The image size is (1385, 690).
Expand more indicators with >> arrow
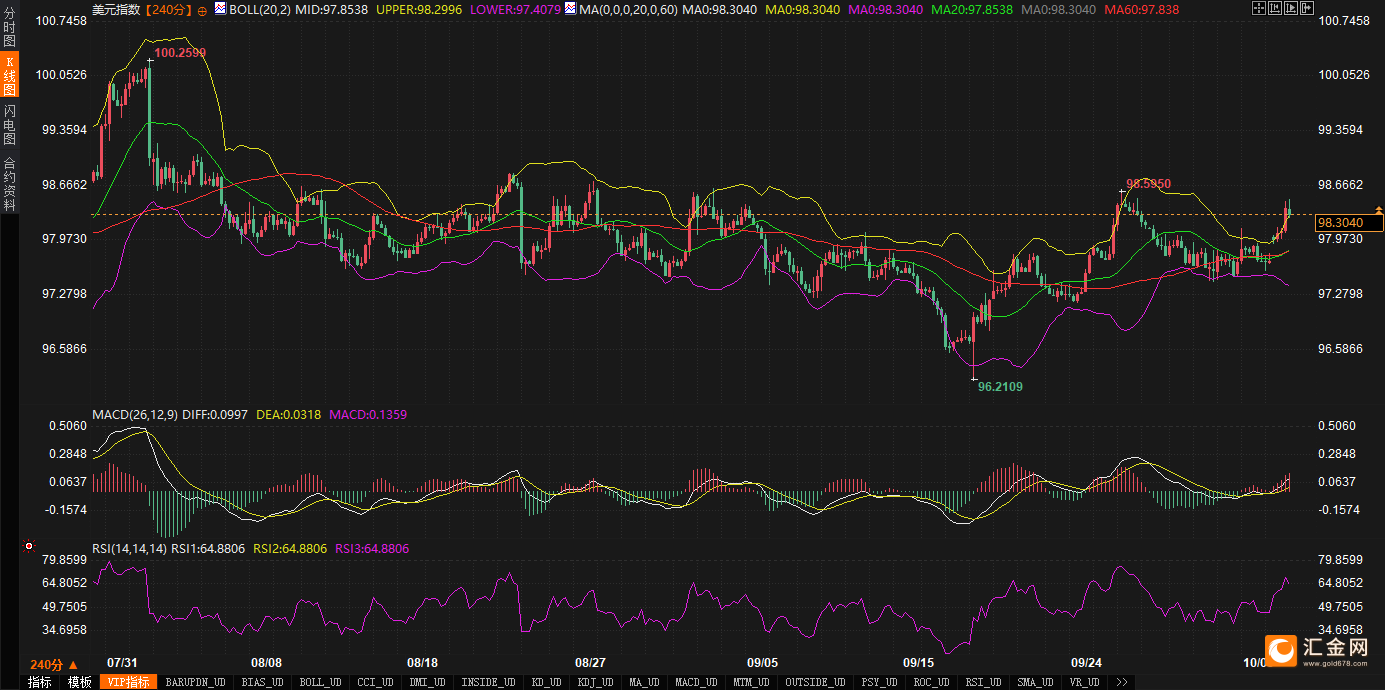coord(1122,682)
